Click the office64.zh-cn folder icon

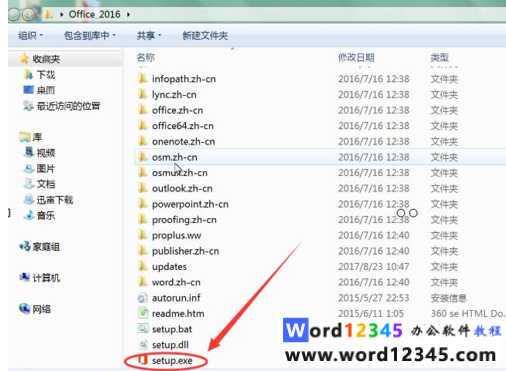coord(143,126)
